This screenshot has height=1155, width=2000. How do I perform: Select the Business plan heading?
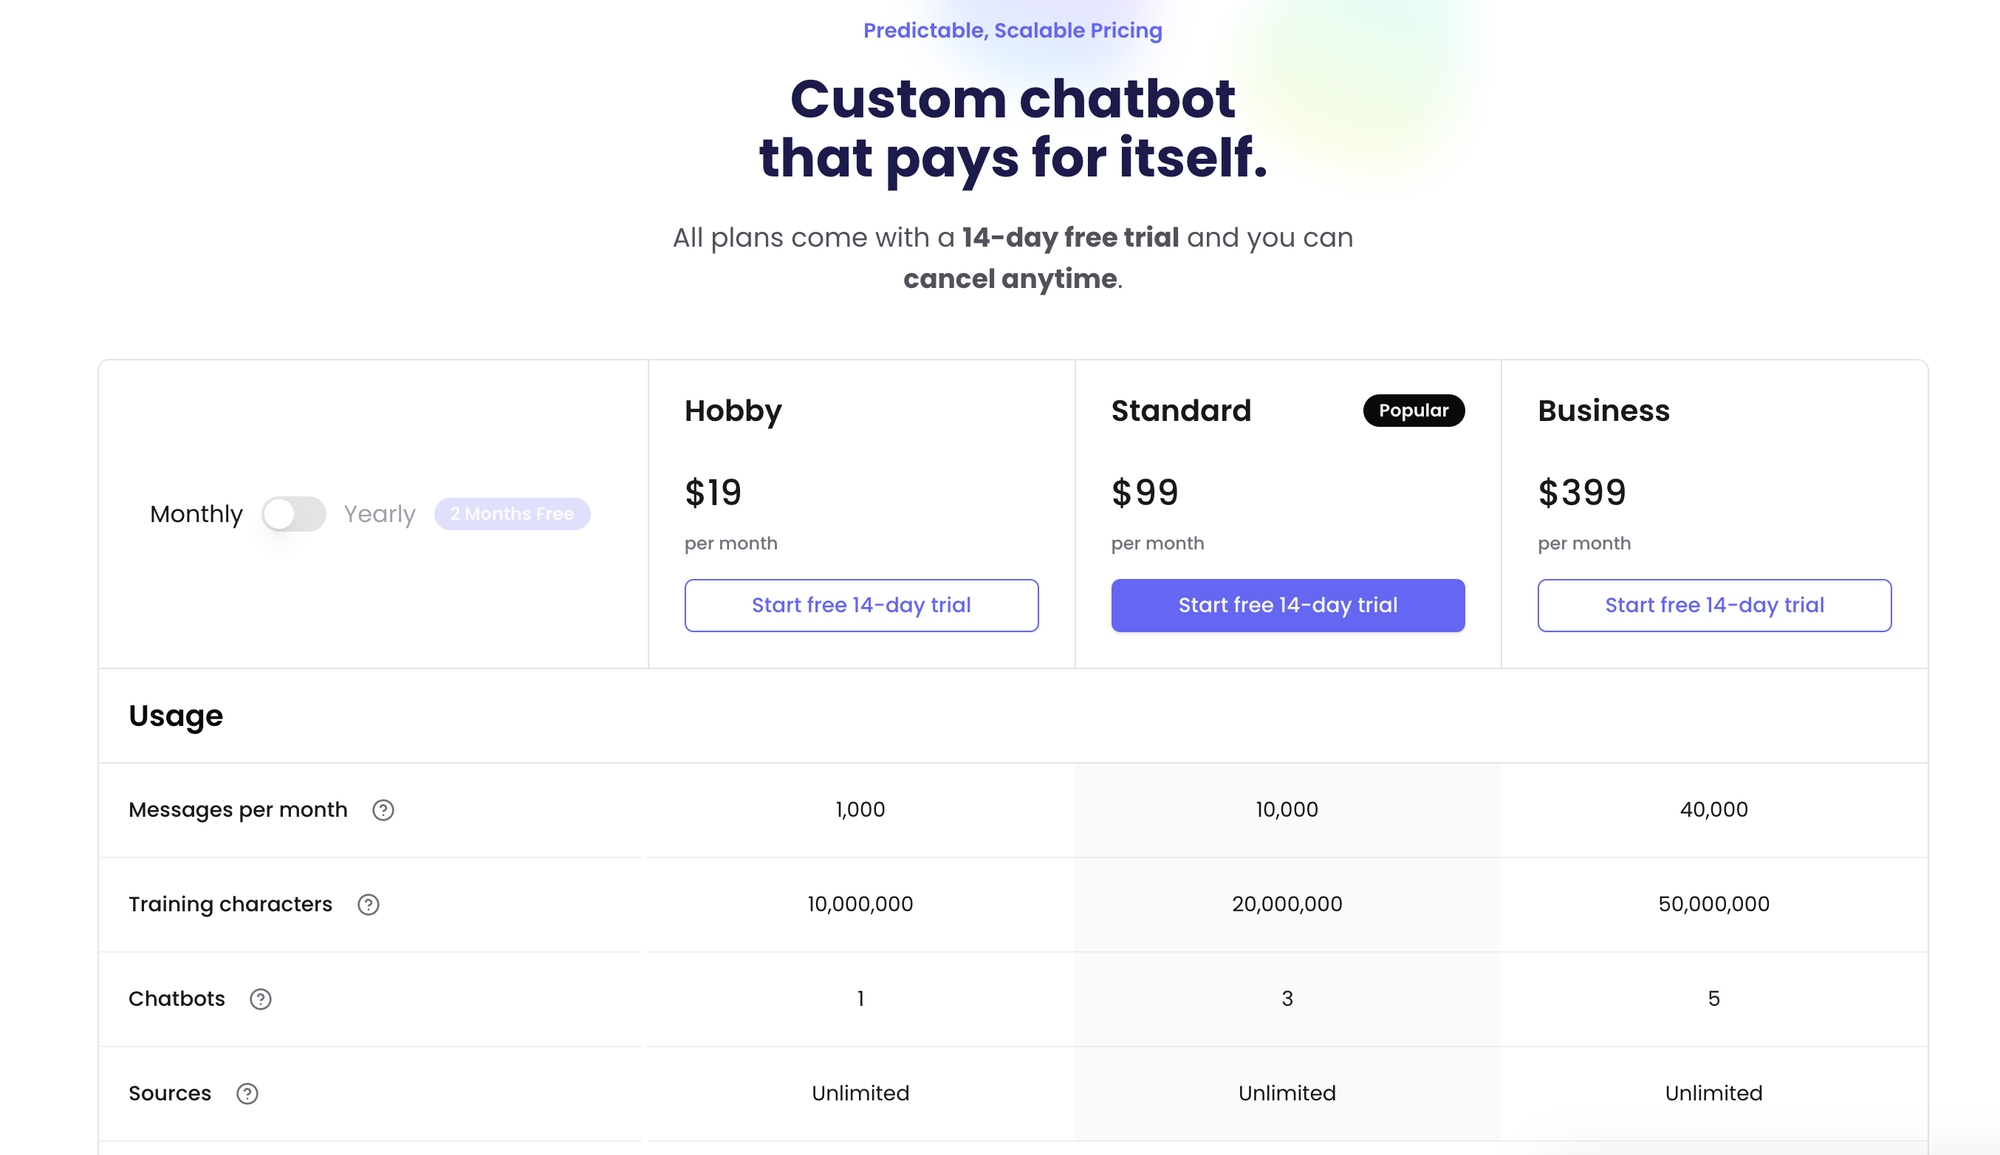pyautogui.click(x=1604, y=410)
